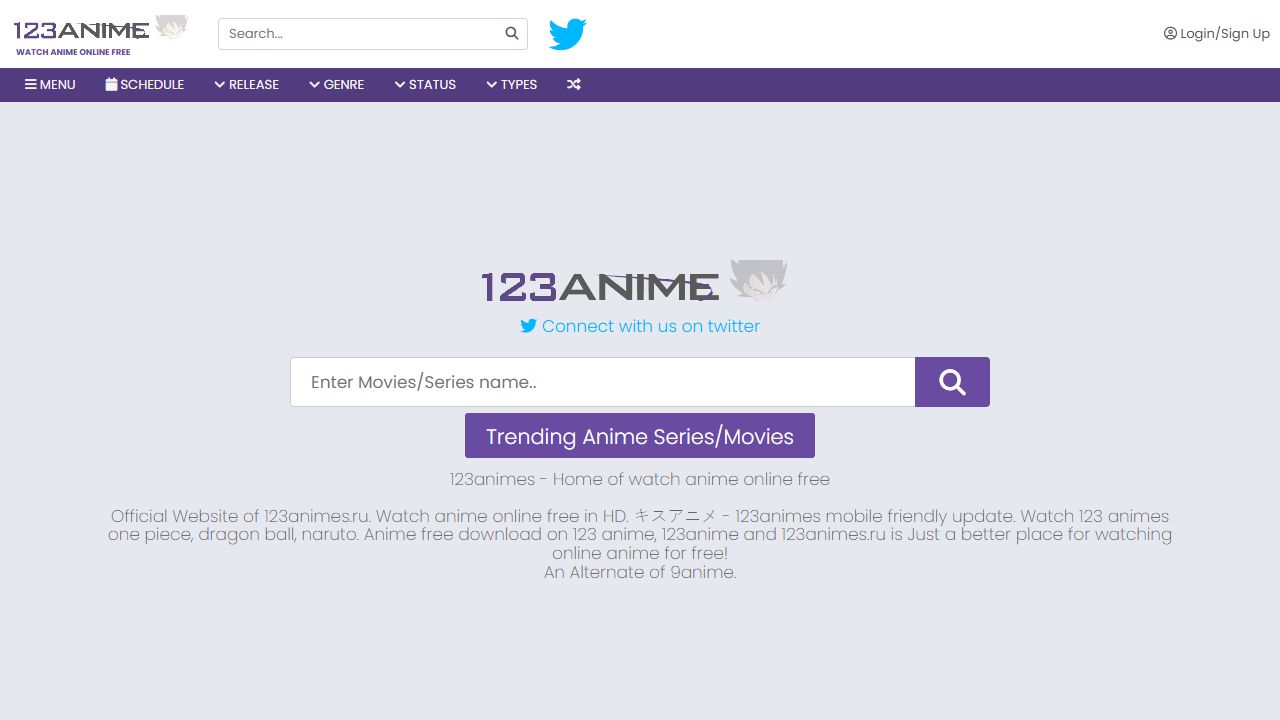The width and height of the screenshot is (1280, 720).
Task: Focus the Enter Movies/Series name field
Action: pyautogui.click(x=603, y=382)
